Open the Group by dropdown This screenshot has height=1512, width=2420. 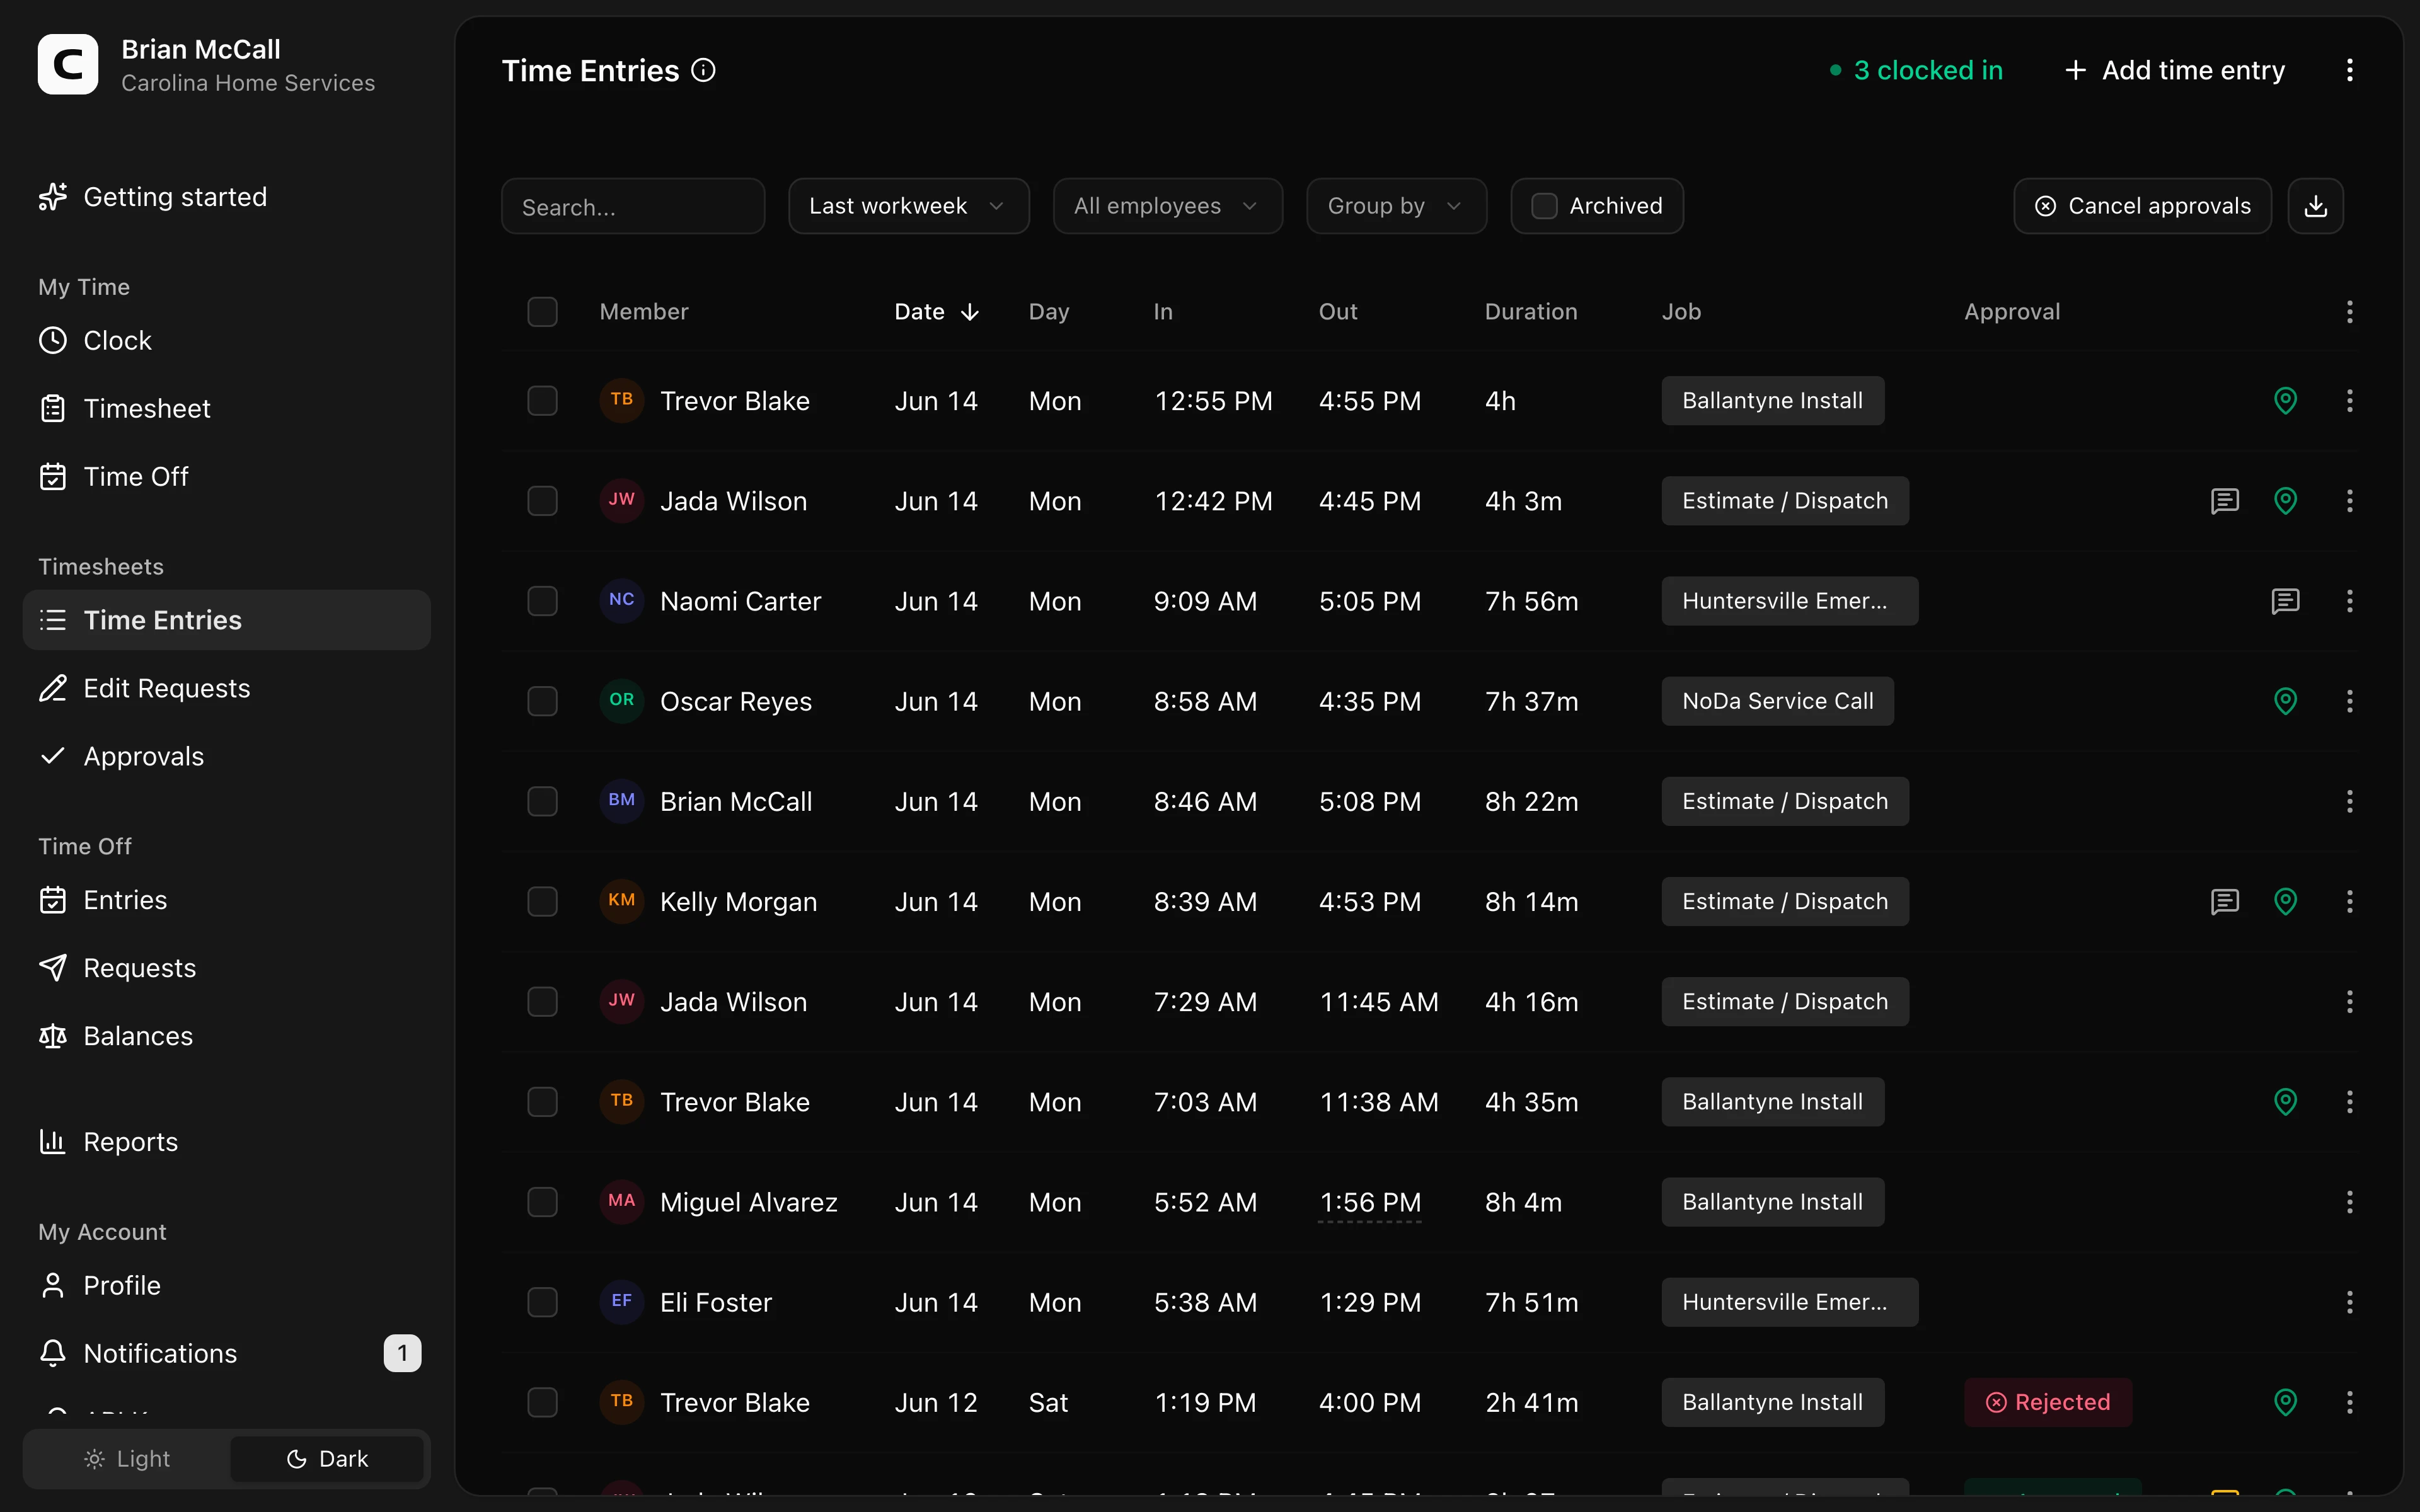tap(1396, 206)
